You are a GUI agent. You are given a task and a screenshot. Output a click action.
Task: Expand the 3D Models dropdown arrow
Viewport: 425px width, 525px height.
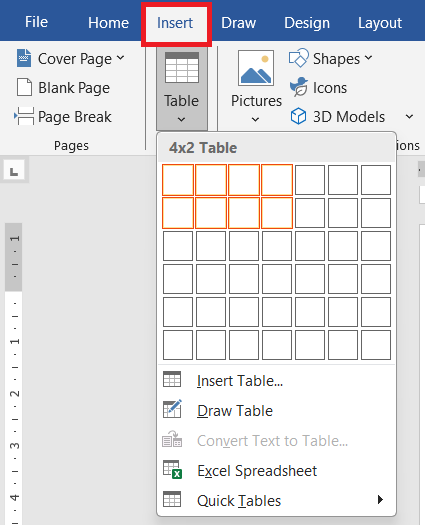pos(409,117)
